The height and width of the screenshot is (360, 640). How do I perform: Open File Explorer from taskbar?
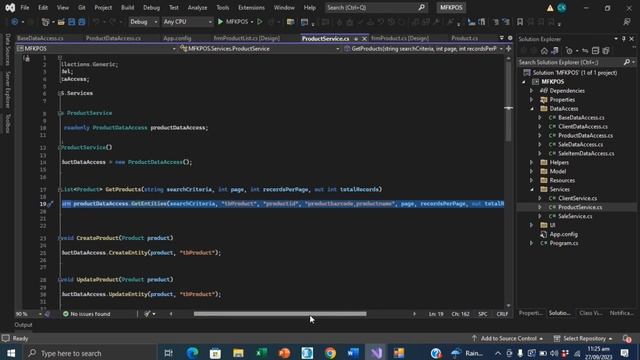coord(238,353)
